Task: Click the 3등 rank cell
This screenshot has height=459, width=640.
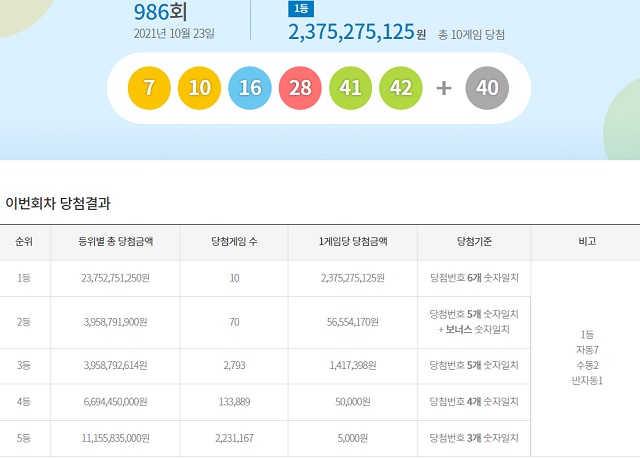Action: coord(24,366)
